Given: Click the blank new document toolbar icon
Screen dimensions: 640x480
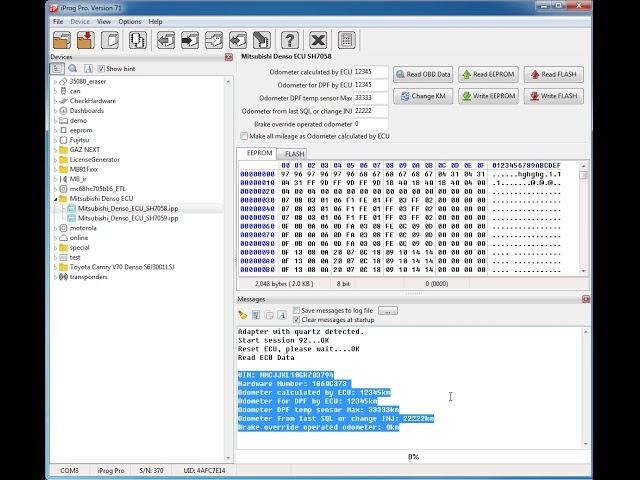Looking at the screenshot, I should click(x=110, y=40).
